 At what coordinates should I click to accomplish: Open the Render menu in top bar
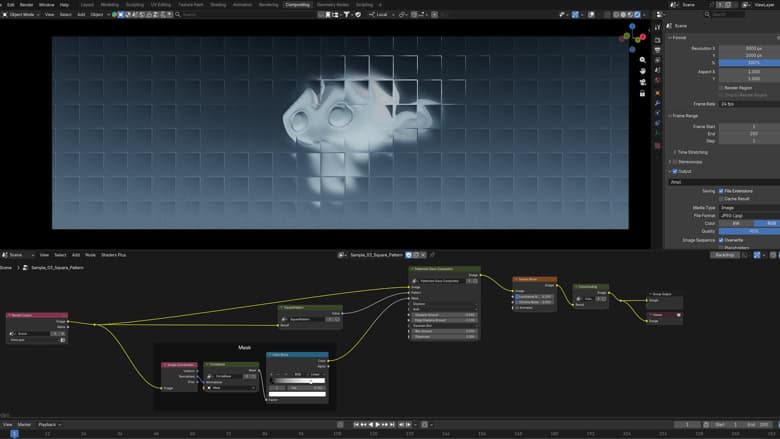click(26, 4)
